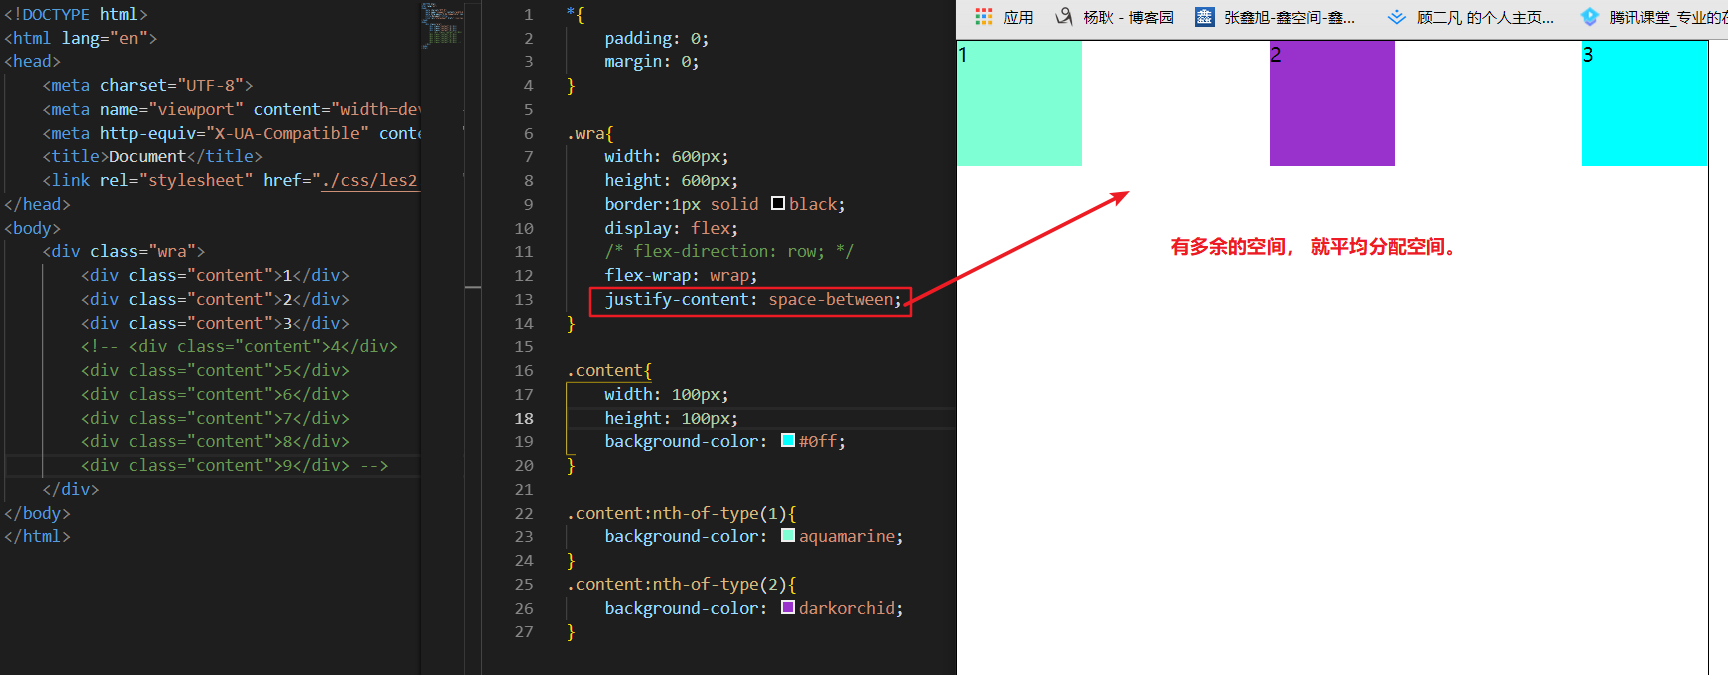Click the .wra{ selector line
The image size is (1728, 675).
point(590,133)
